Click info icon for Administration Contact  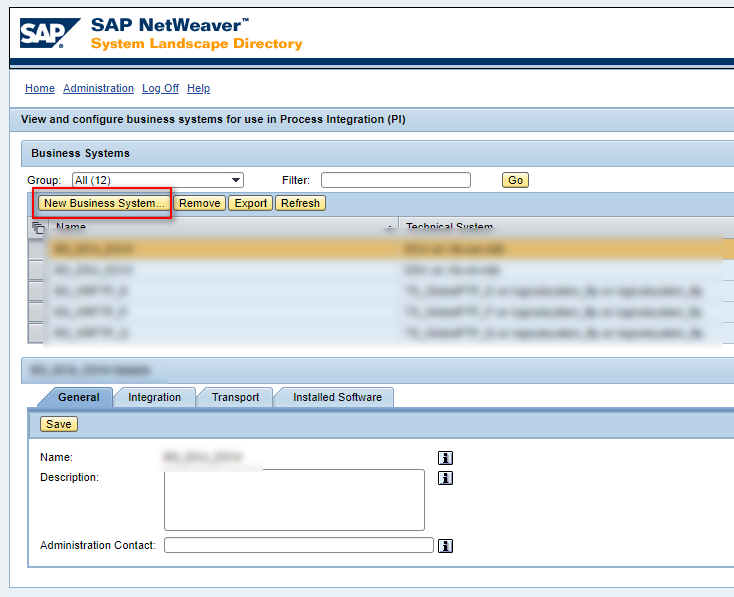tap(446, 546)
